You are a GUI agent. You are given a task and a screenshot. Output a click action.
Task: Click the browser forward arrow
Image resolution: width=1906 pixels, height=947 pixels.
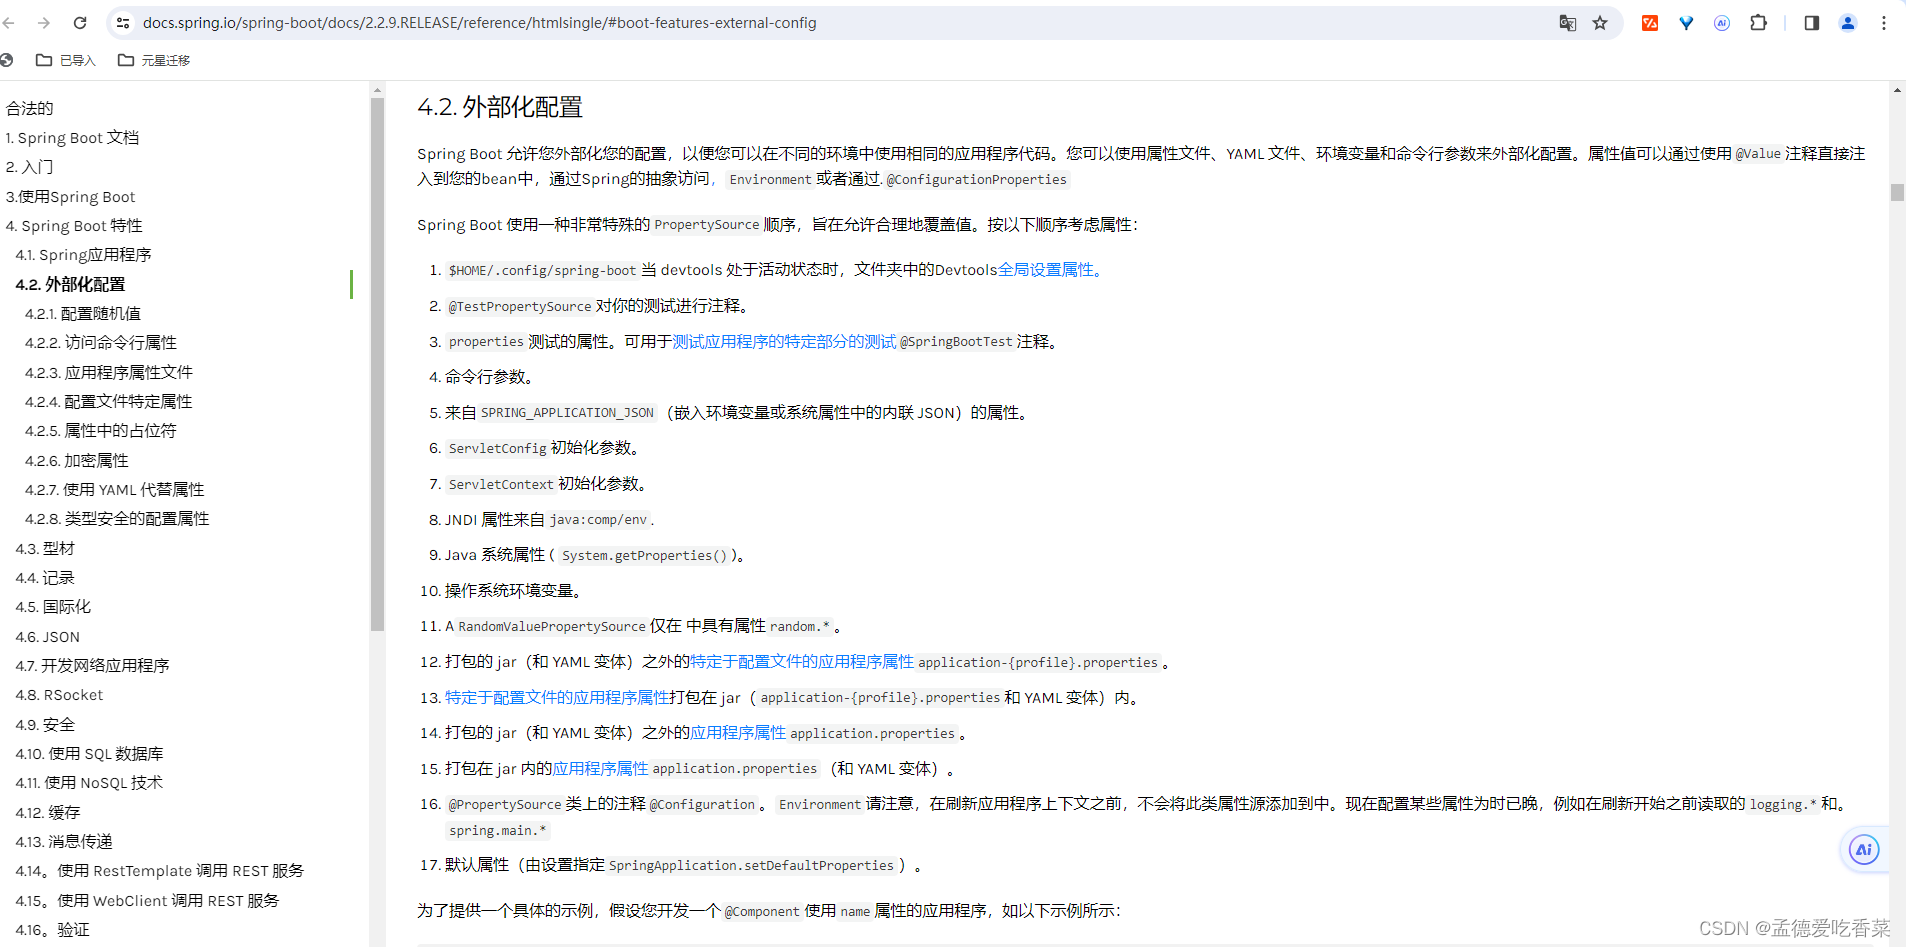coord(44,23)
